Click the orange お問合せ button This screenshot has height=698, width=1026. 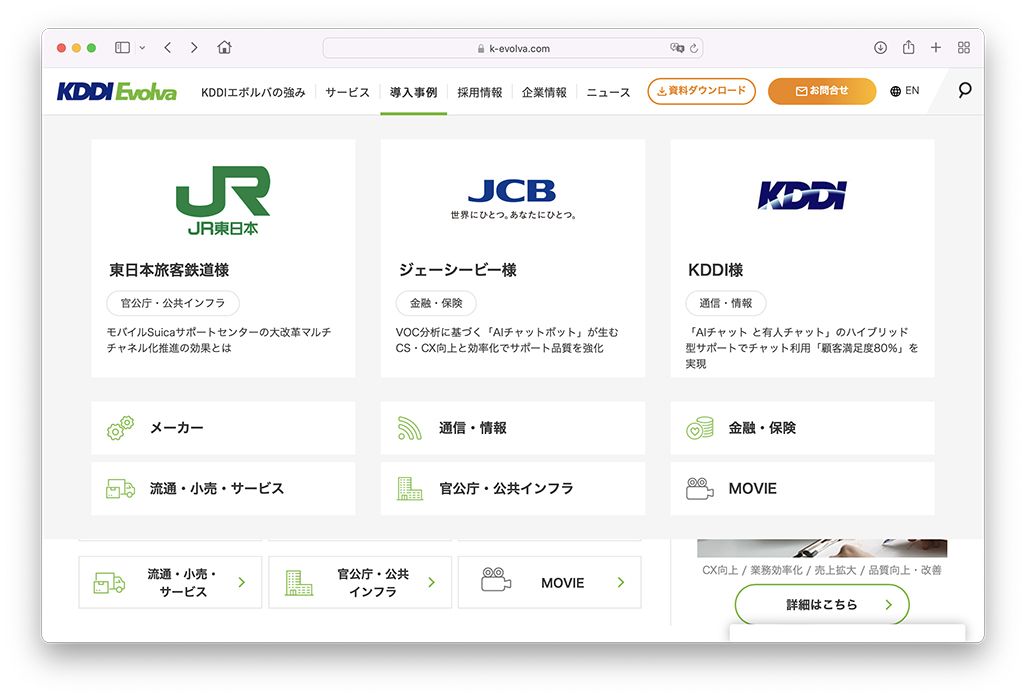(x=822, y=91)
